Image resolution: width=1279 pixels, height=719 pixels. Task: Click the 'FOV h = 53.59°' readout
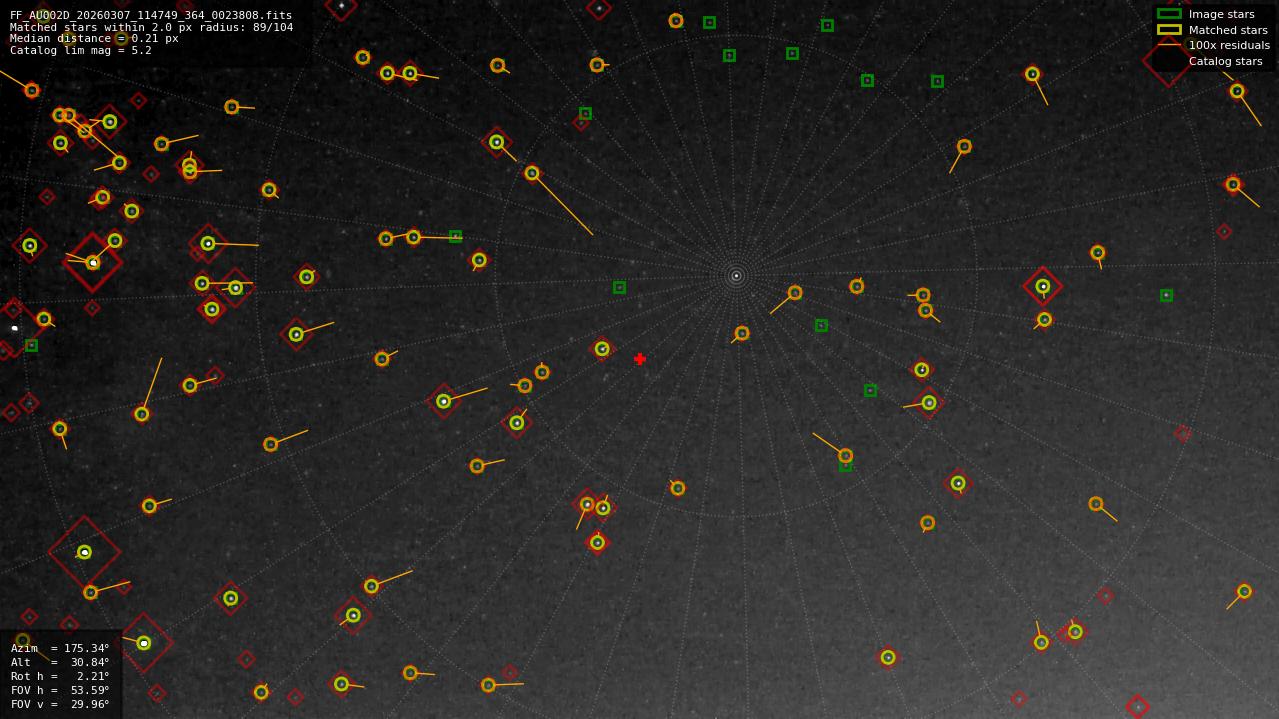click(60, 690)
